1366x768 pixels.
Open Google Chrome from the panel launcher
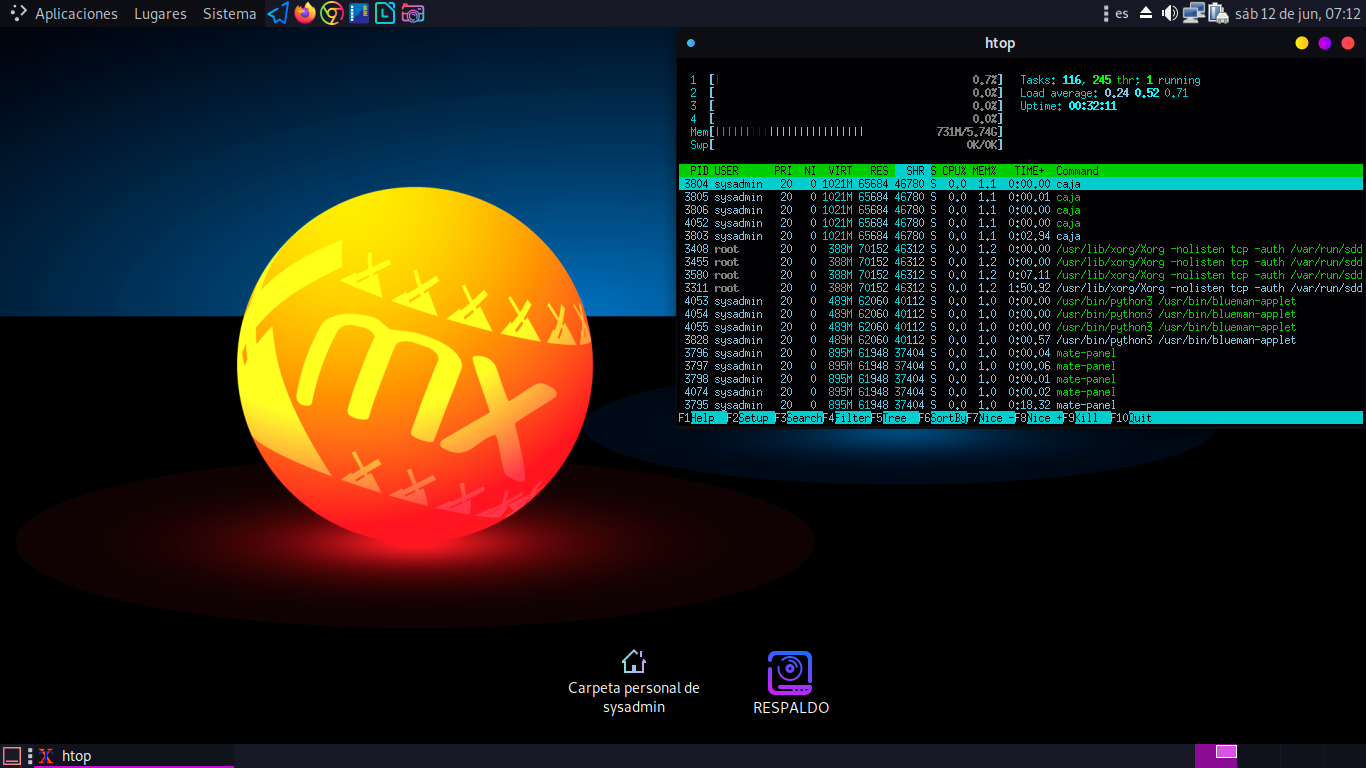pyautogui.click(x=332, y=14)
